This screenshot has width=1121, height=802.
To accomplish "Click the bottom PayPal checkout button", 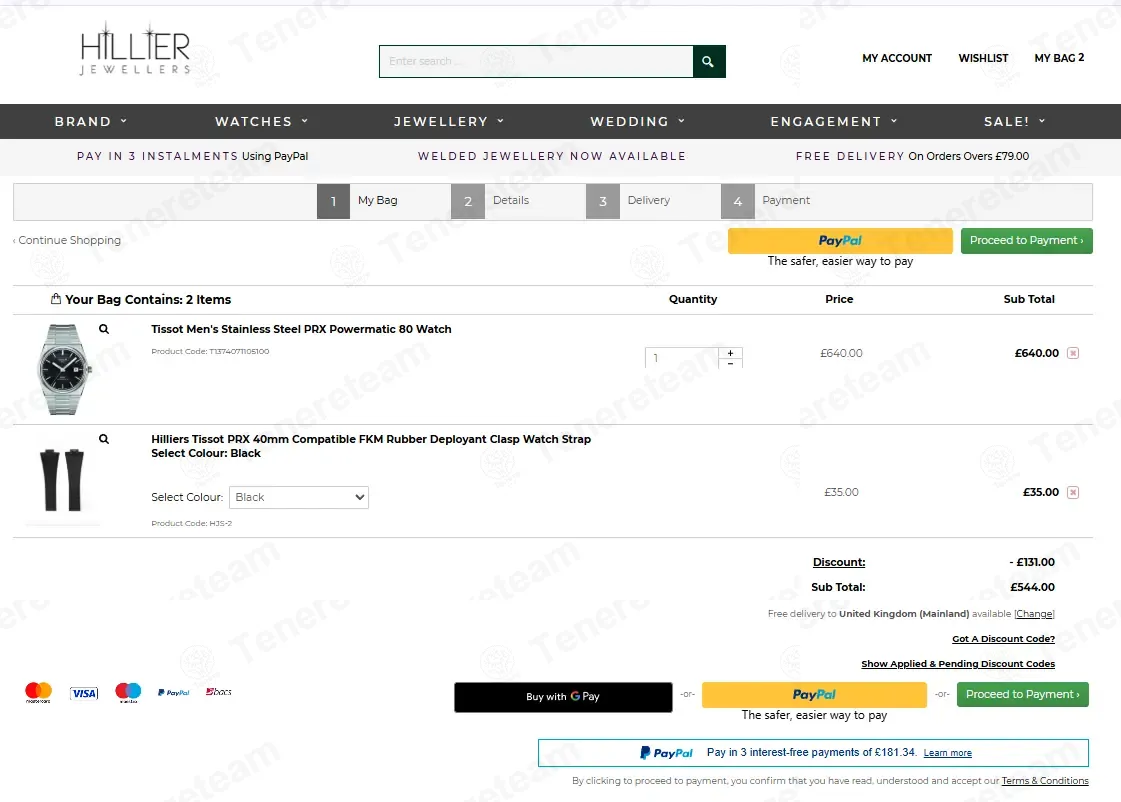I will click(814, 695).
